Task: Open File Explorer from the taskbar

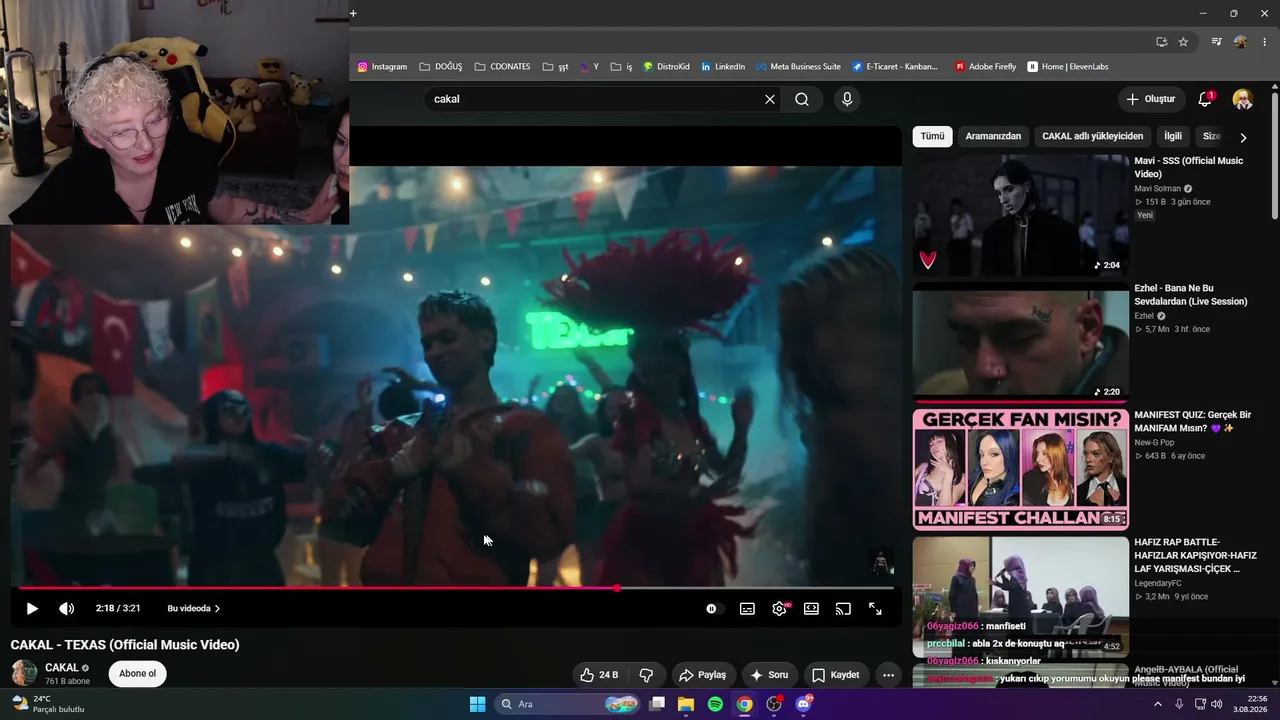Action: (686, 704)
